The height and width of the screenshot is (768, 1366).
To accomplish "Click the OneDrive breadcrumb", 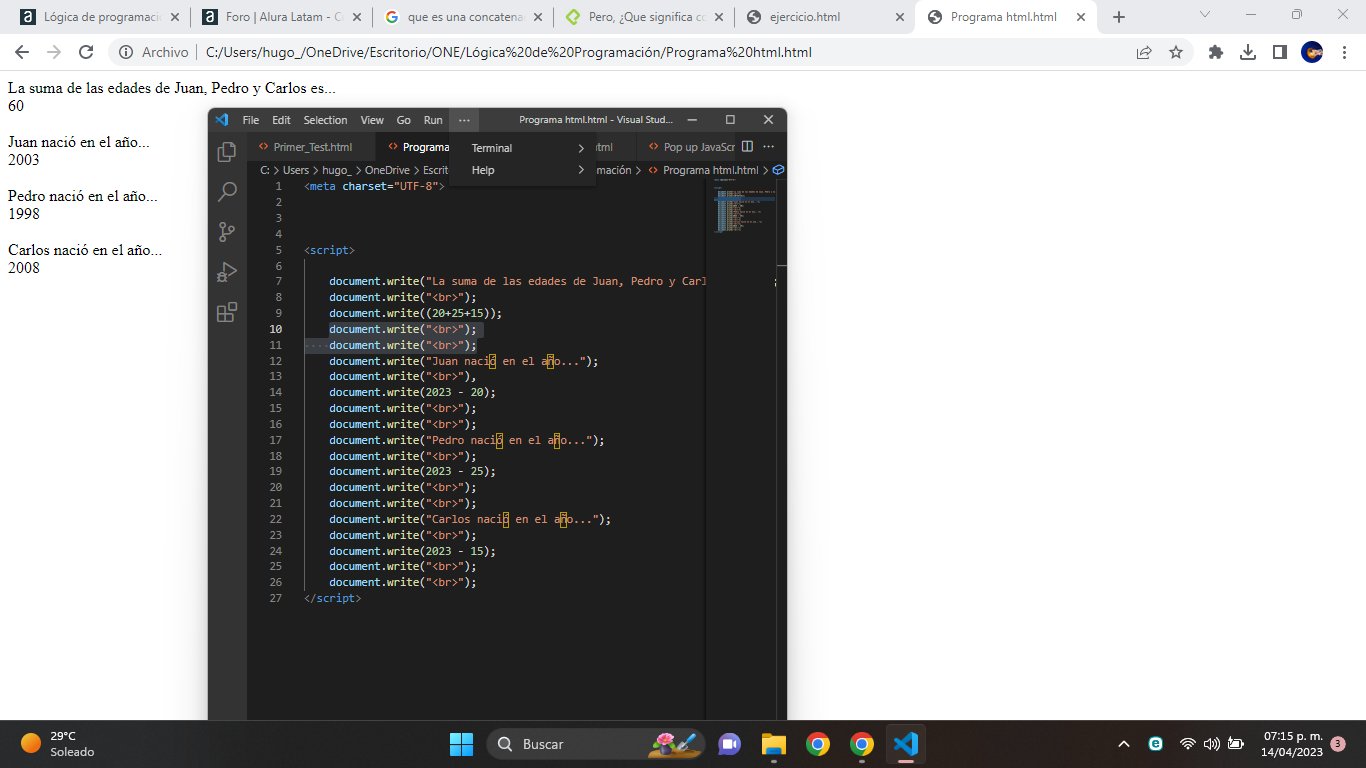I will tap(387, 170).
